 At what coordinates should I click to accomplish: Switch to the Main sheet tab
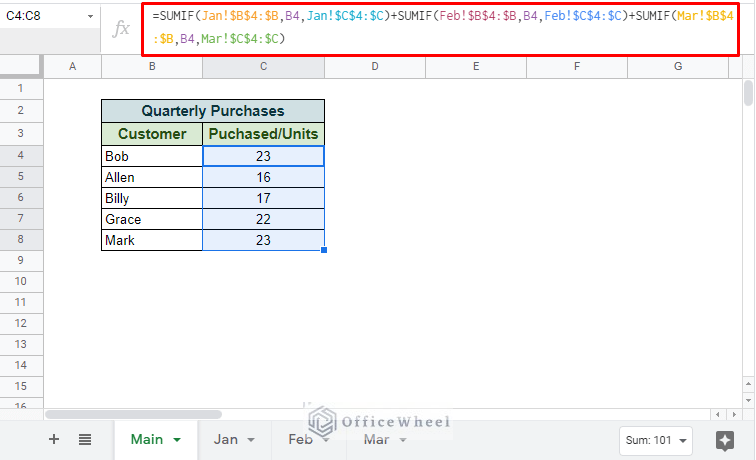pyautogui.click(x=147, y=439)
